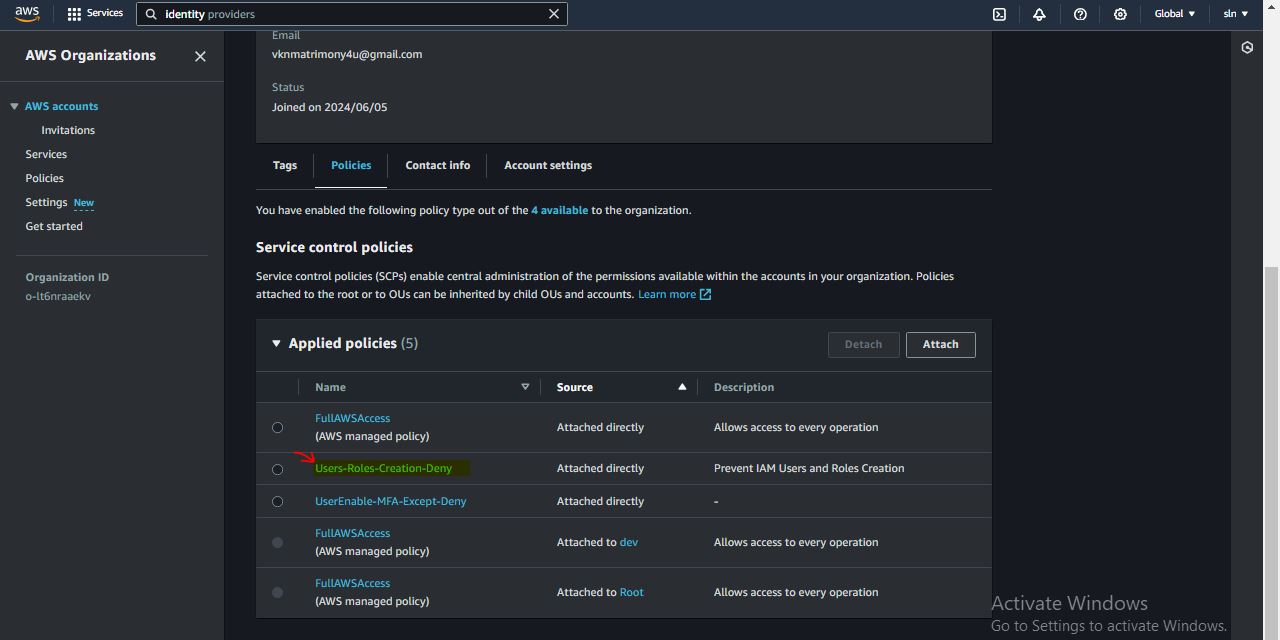Open the settings gear icon
1280x640 pixels.
(1120, 14)
